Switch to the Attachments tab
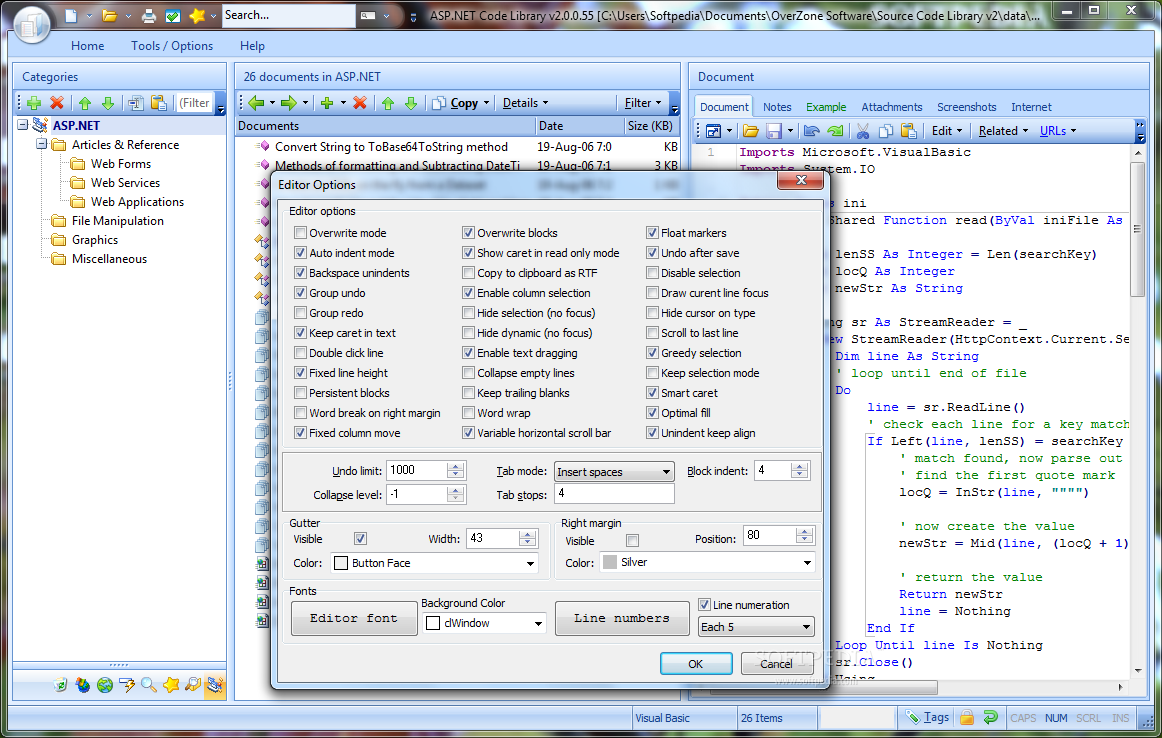Screen dimensions: 1162x738 pos(892,107)
